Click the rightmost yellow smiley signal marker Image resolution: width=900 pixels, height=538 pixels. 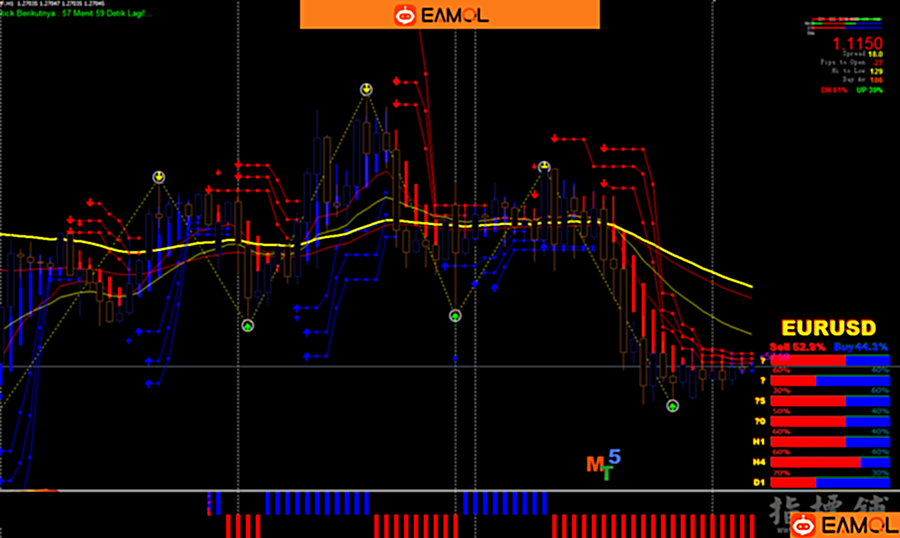click(544, 167)
